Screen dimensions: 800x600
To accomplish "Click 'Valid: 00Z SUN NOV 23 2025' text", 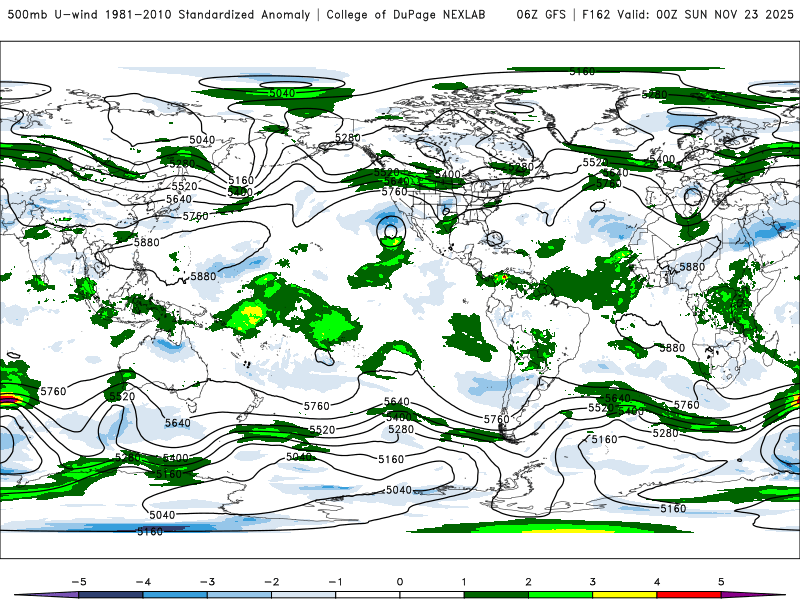I will pyautogui.click(x=706, y=14).
